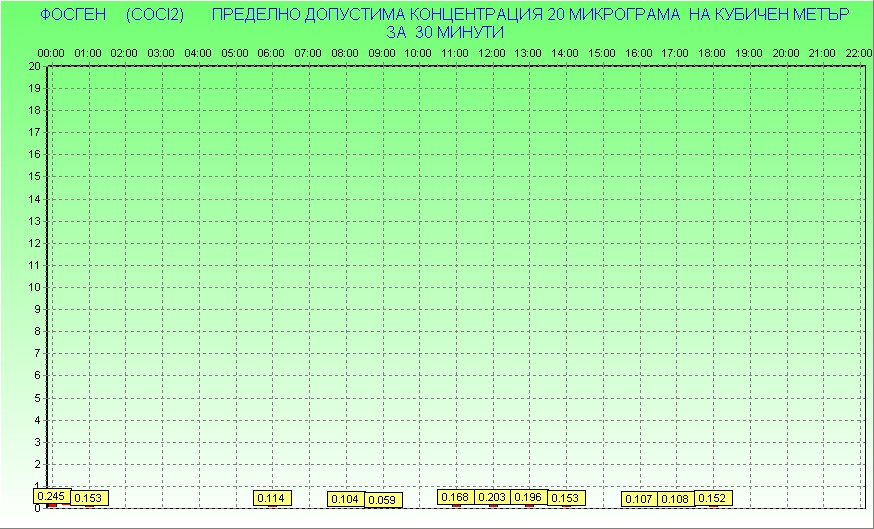
Task: Click the 0.059 data label
Action: (383, 500)
